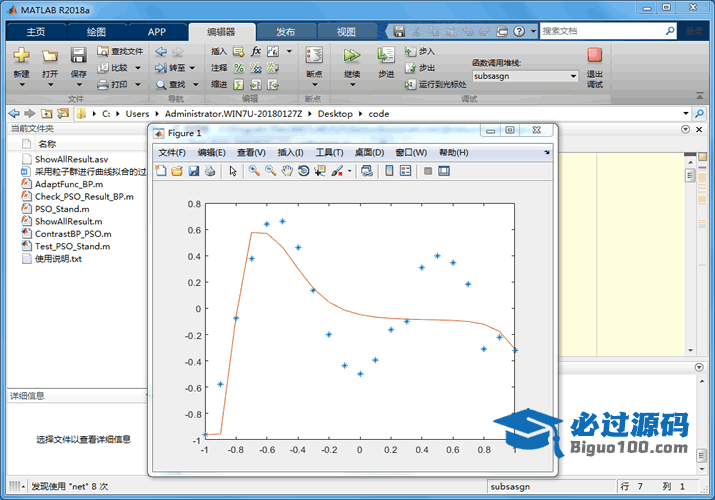Open file using the folder icon
The image size is (715, 500).
coord(50,56)
